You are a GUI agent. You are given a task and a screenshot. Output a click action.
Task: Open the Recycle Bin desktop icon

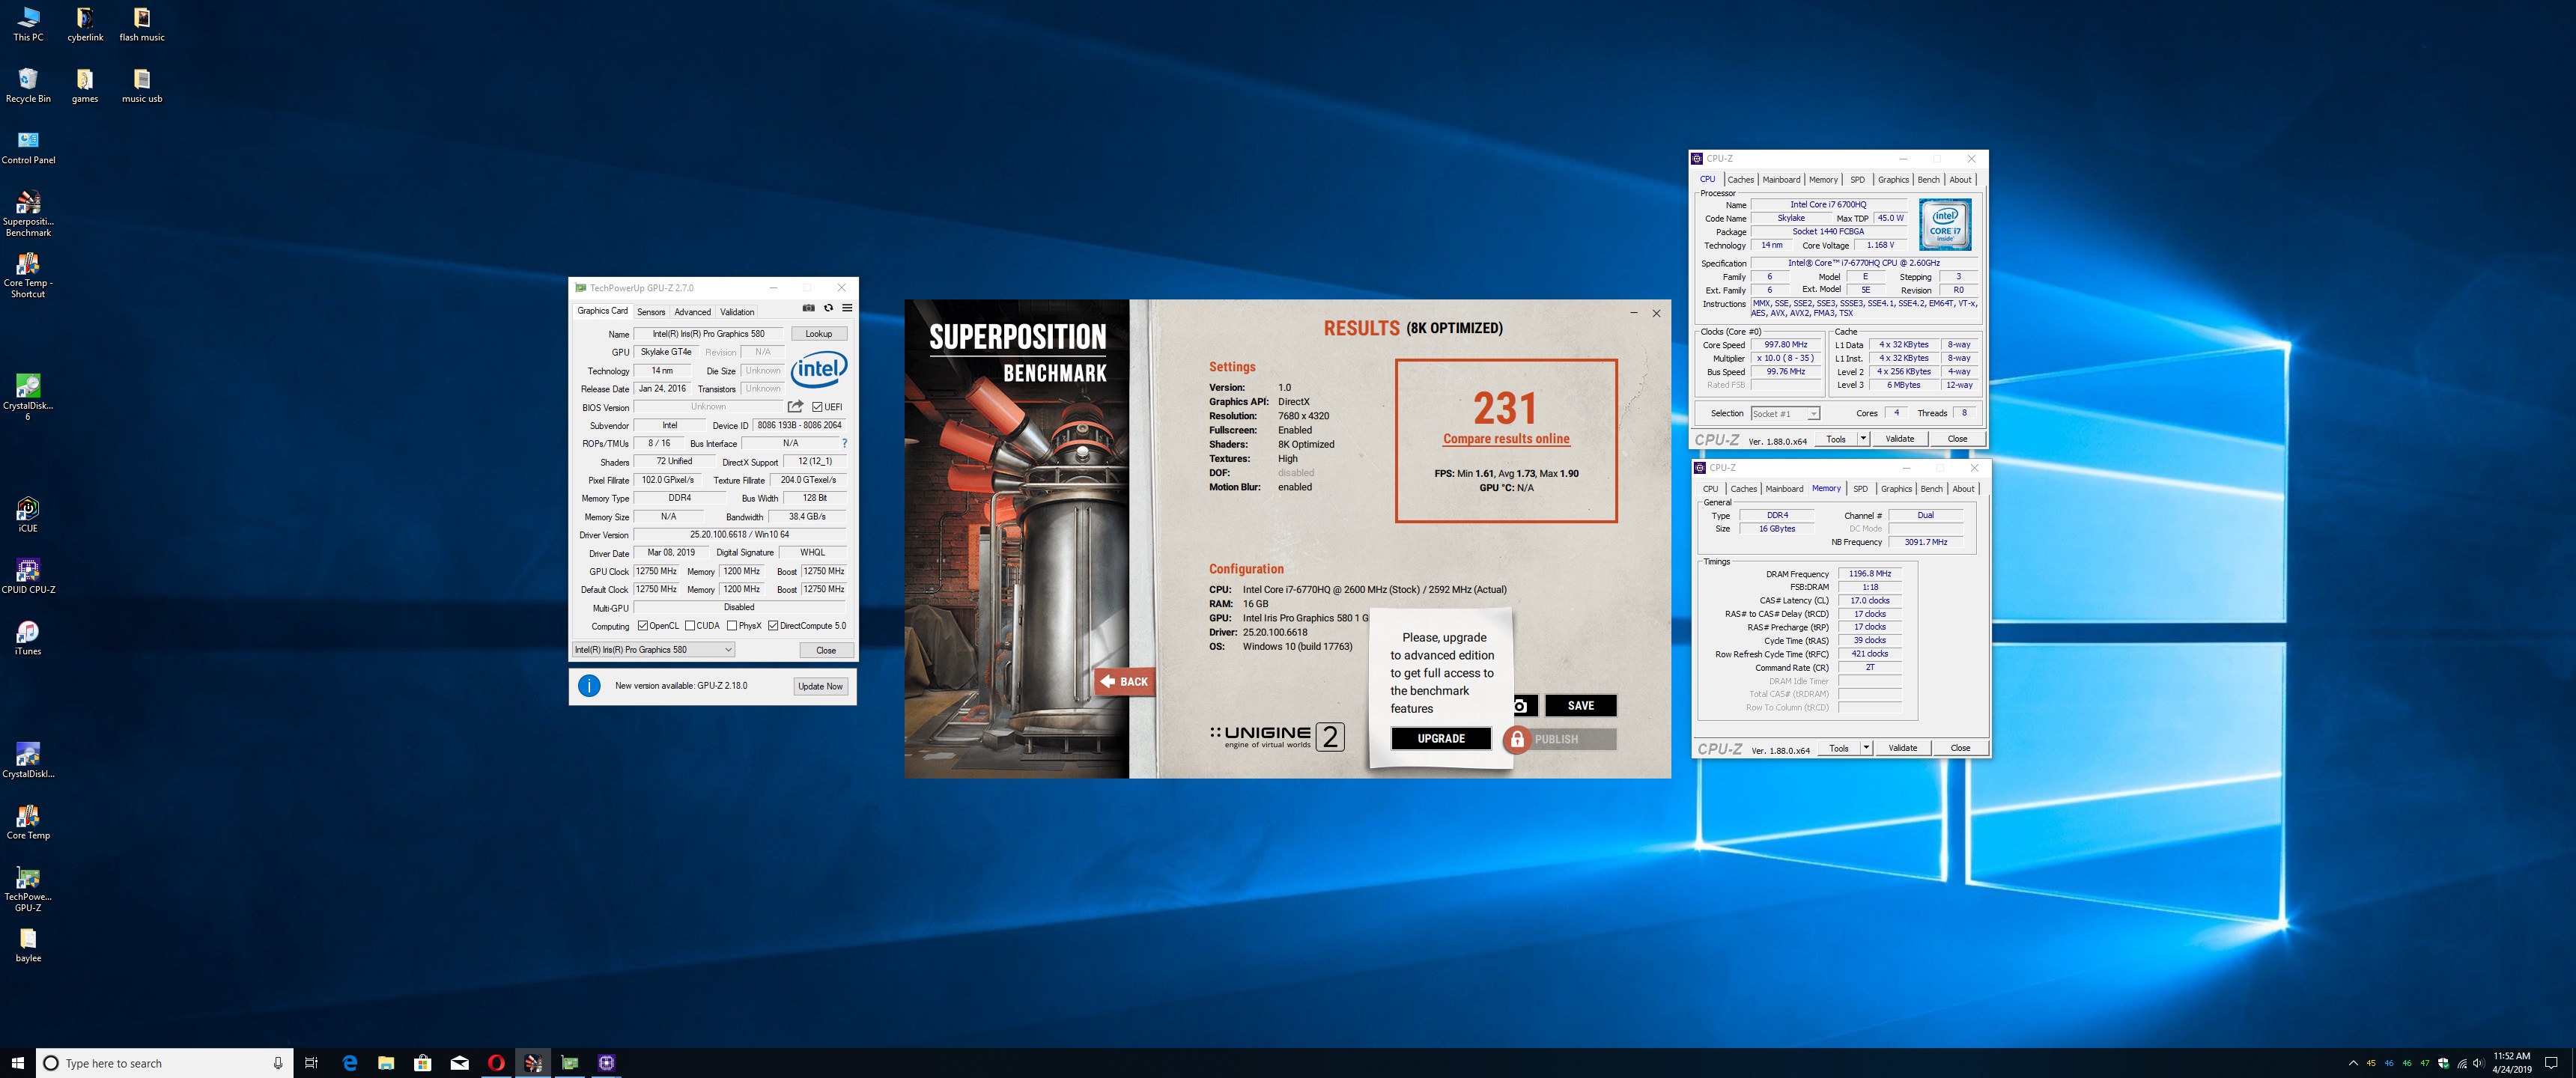[x=28, y=86]
